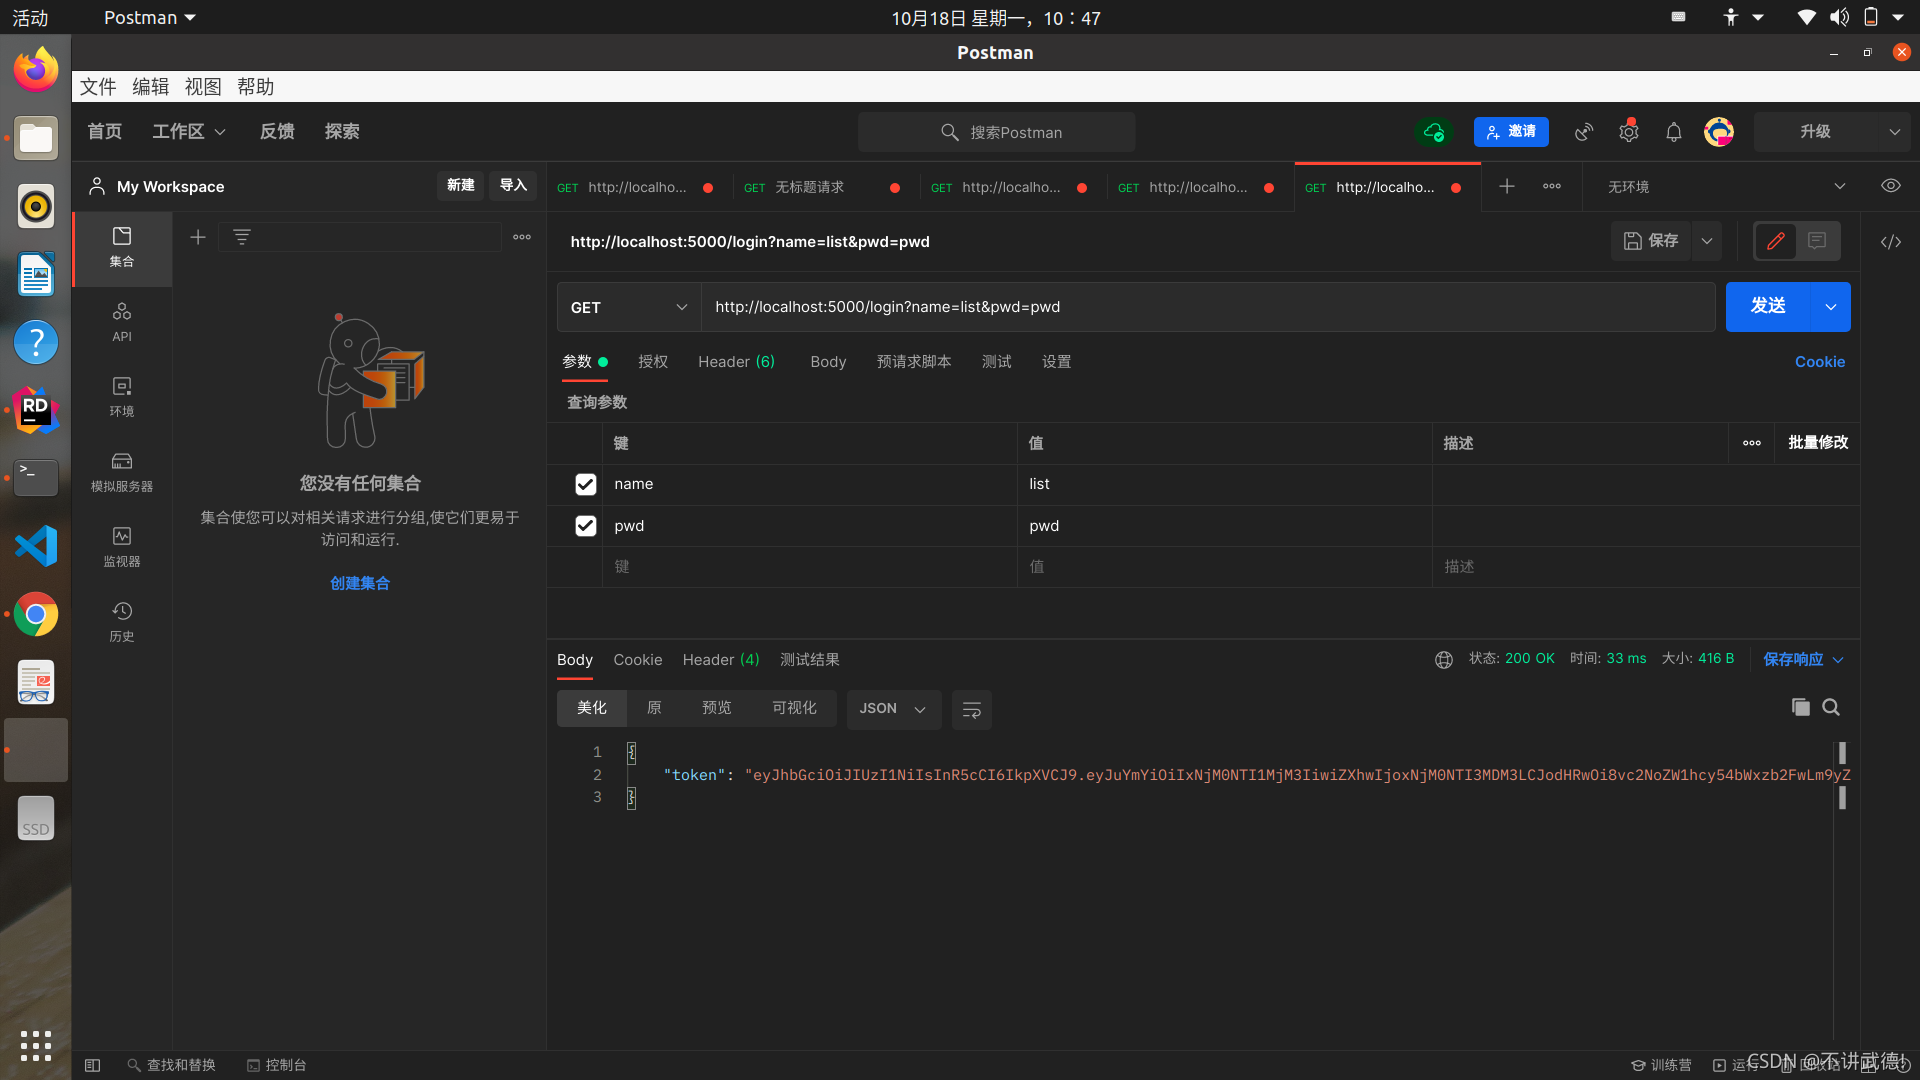
Task: Click the Import (导入) button
Action: click(513, 186)
